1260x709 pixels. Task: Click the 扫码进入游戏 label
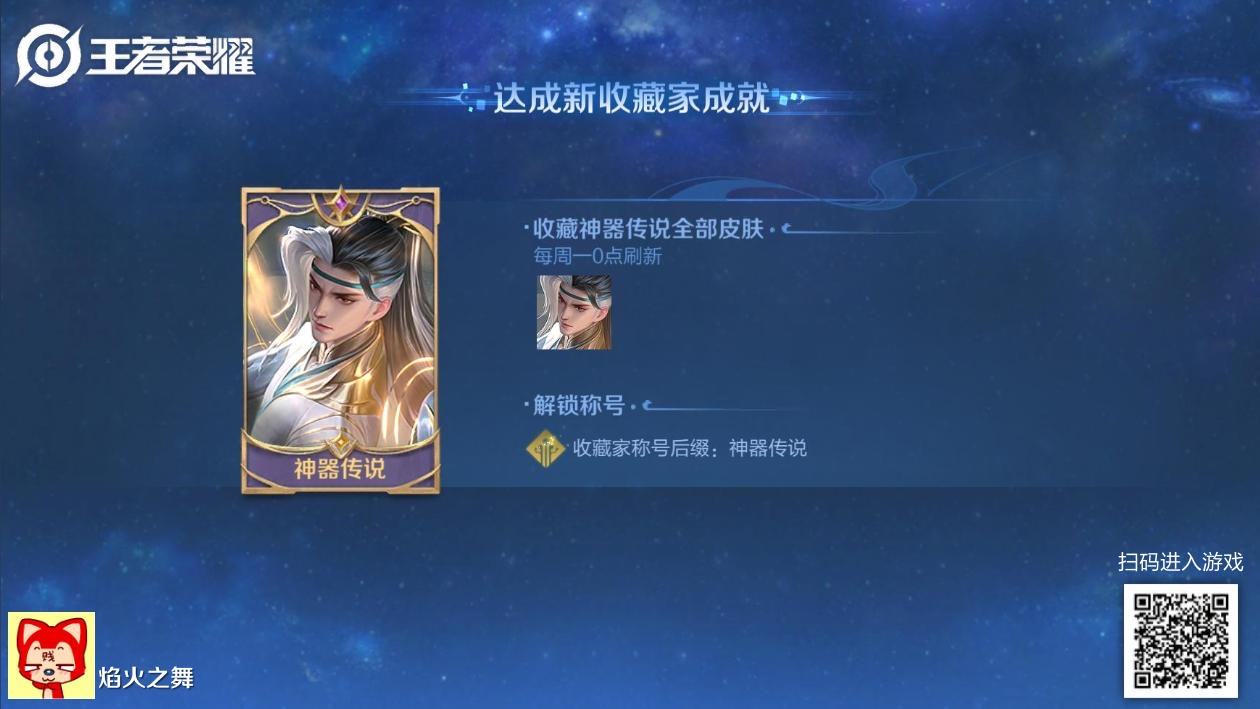point(1180,562)
